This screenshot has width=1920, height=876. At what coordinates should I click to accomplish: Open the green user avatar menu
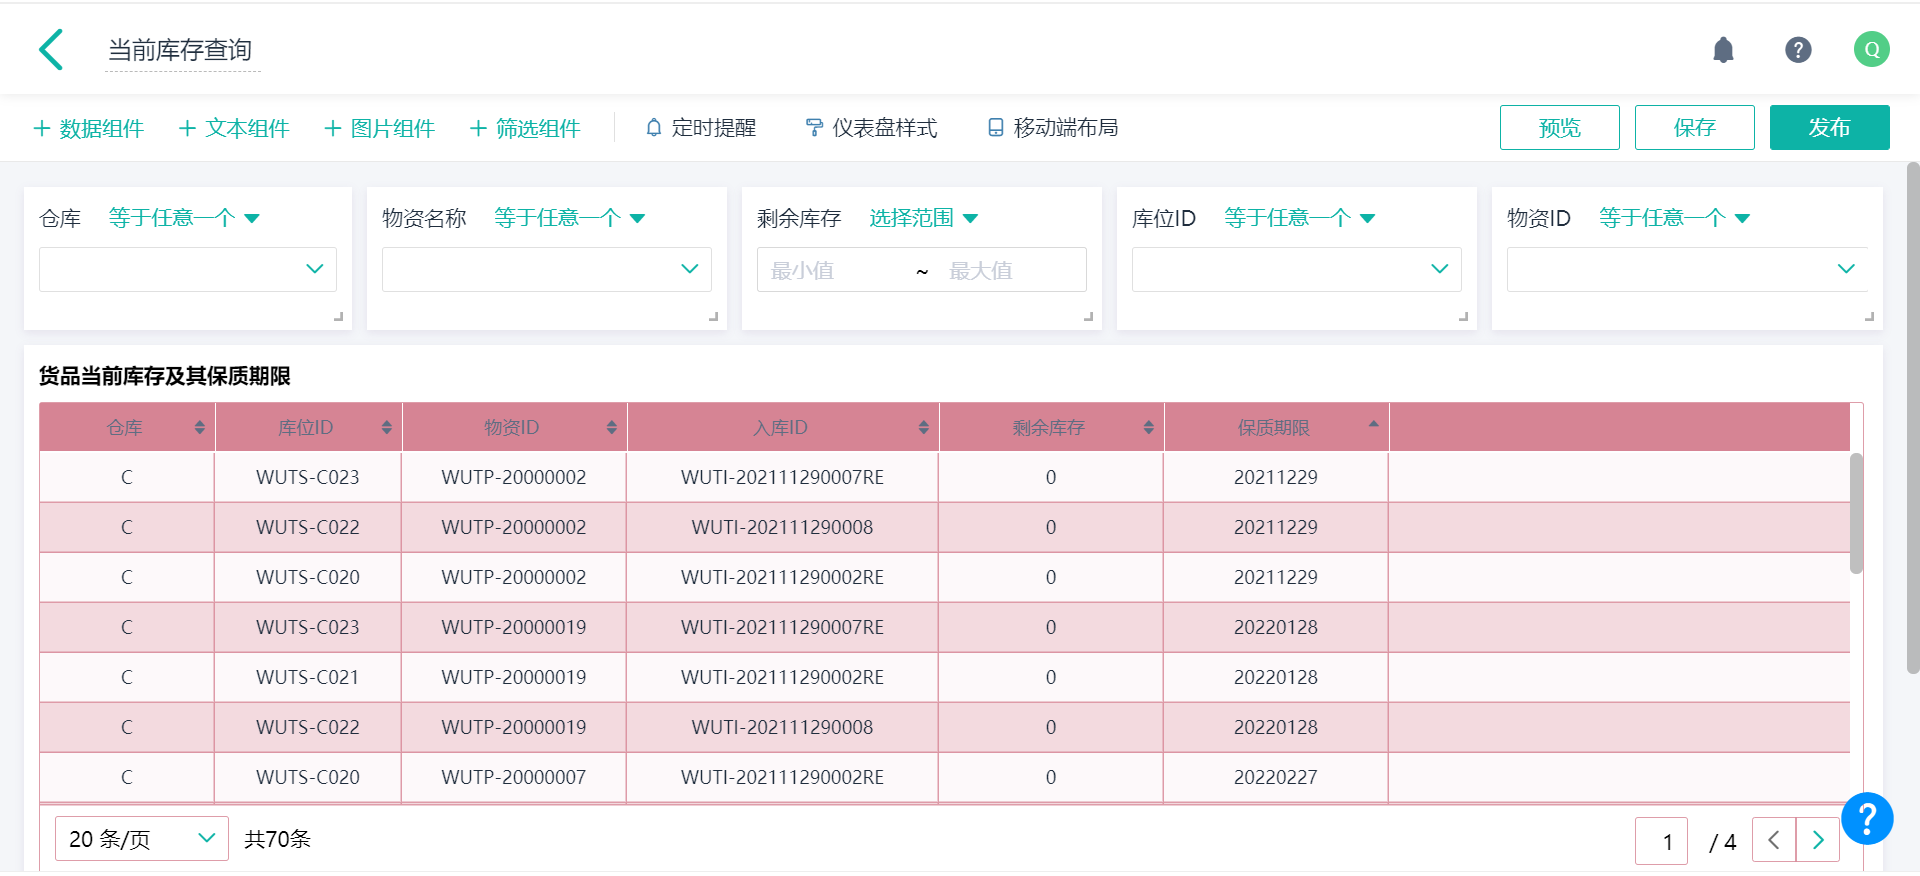click(x=1870, y=50)
